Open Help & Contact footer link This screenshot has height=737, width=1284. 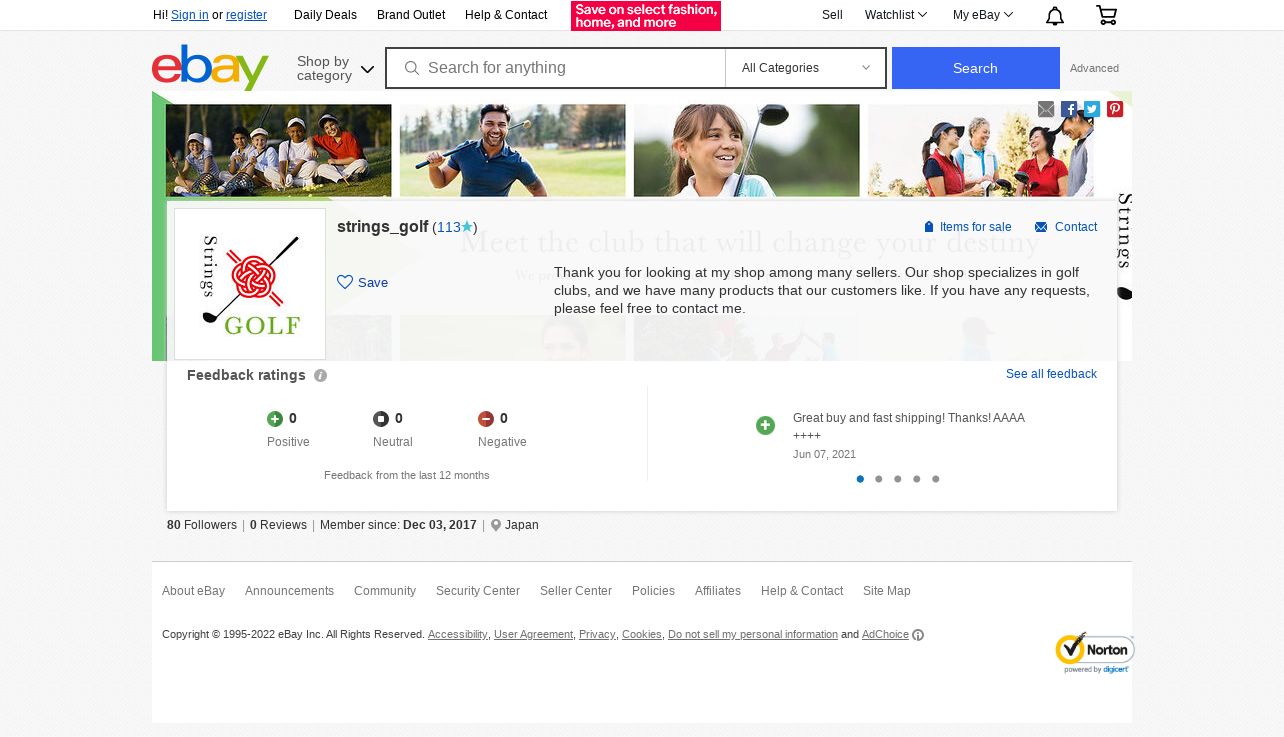(x=802, y=591)
